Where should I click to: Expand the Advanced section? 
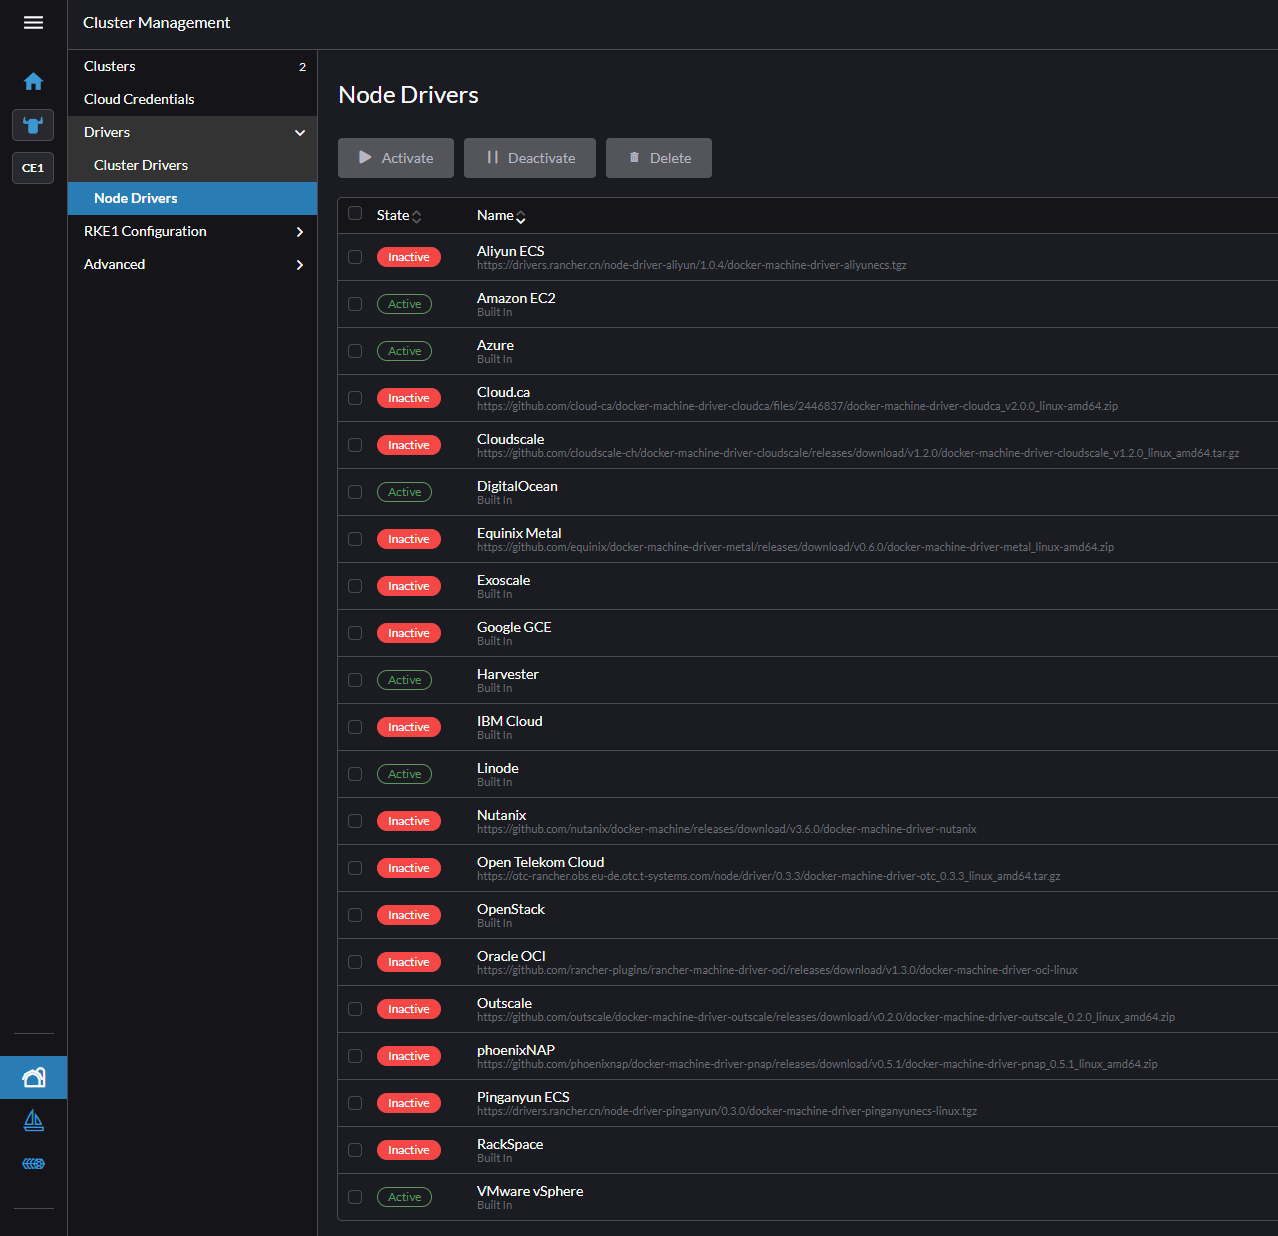pos(299,264)
